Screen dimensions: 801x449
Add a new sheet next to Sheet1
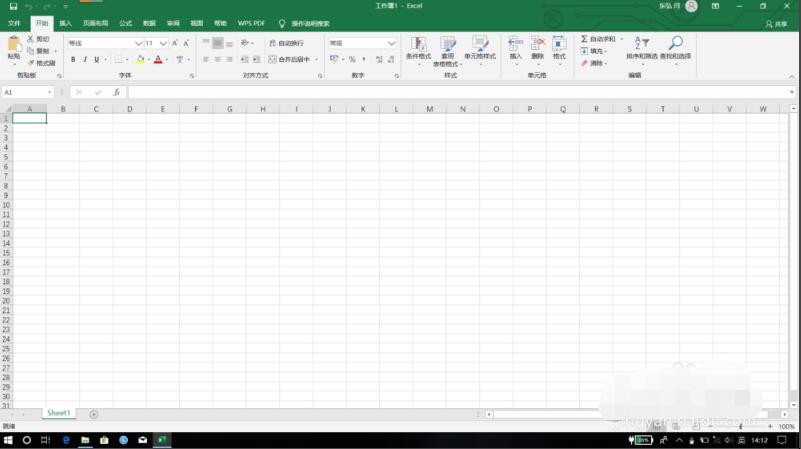[94, 414]
